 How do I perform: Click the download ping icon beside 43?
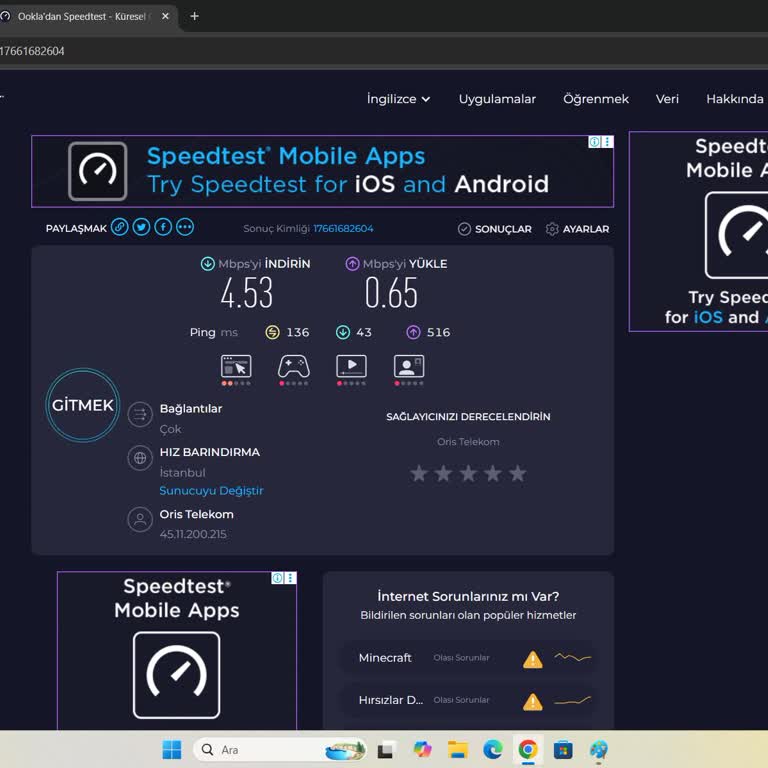pos(343,332)
